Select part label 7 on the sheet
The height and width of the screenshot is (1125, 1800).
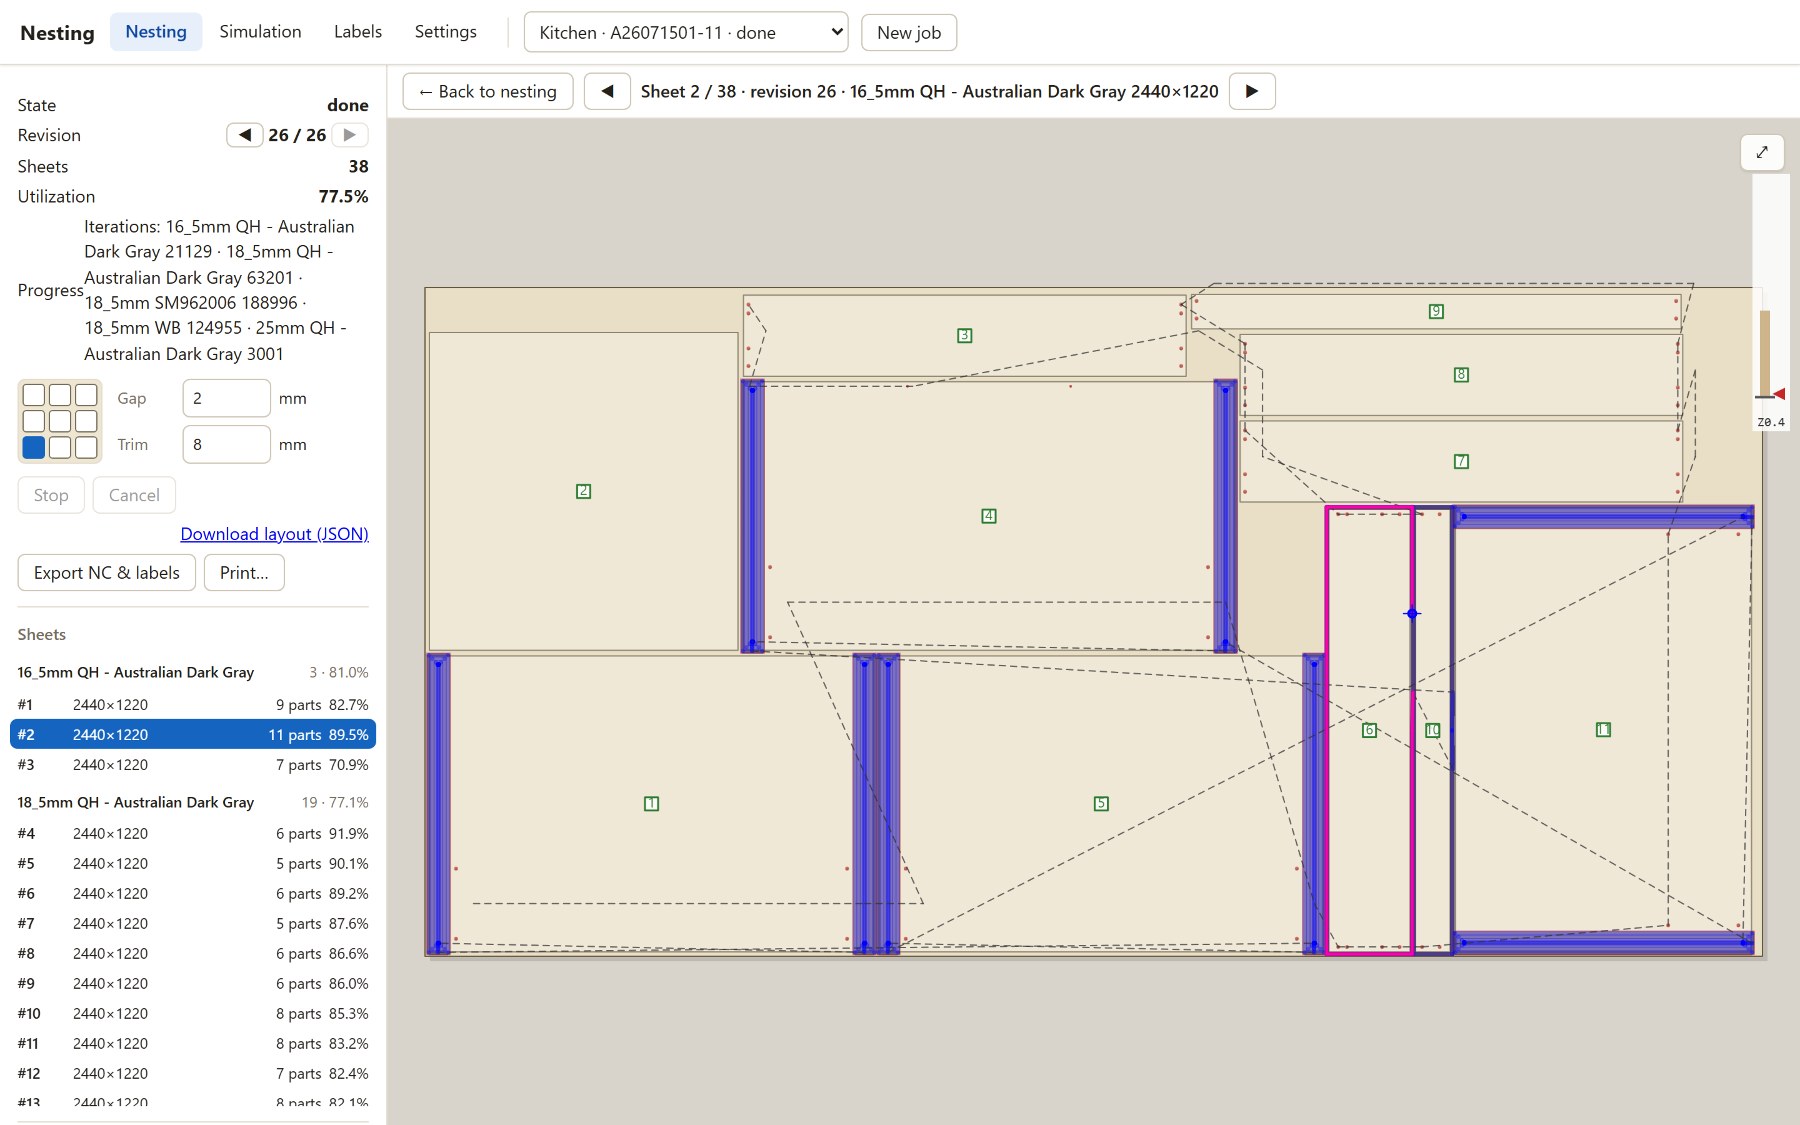[x=1461, y=461]
